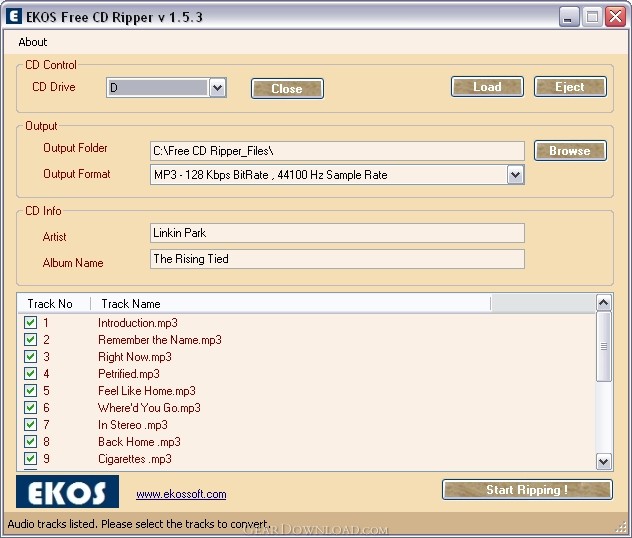Select Remember the Name.mp3 track

pyautogui.click(x=160, y=340)
